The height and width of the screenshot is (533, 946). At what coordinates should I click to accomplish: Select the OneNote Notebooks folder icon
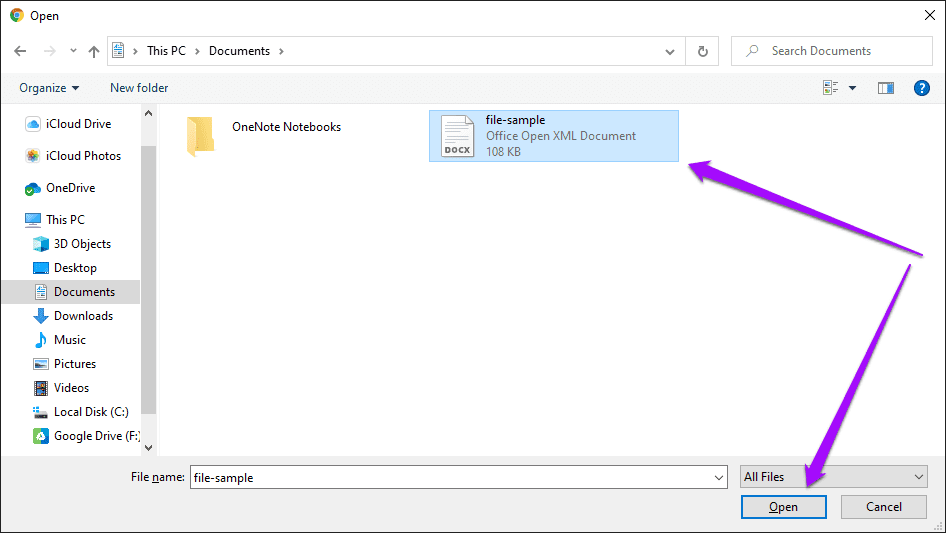200,136
